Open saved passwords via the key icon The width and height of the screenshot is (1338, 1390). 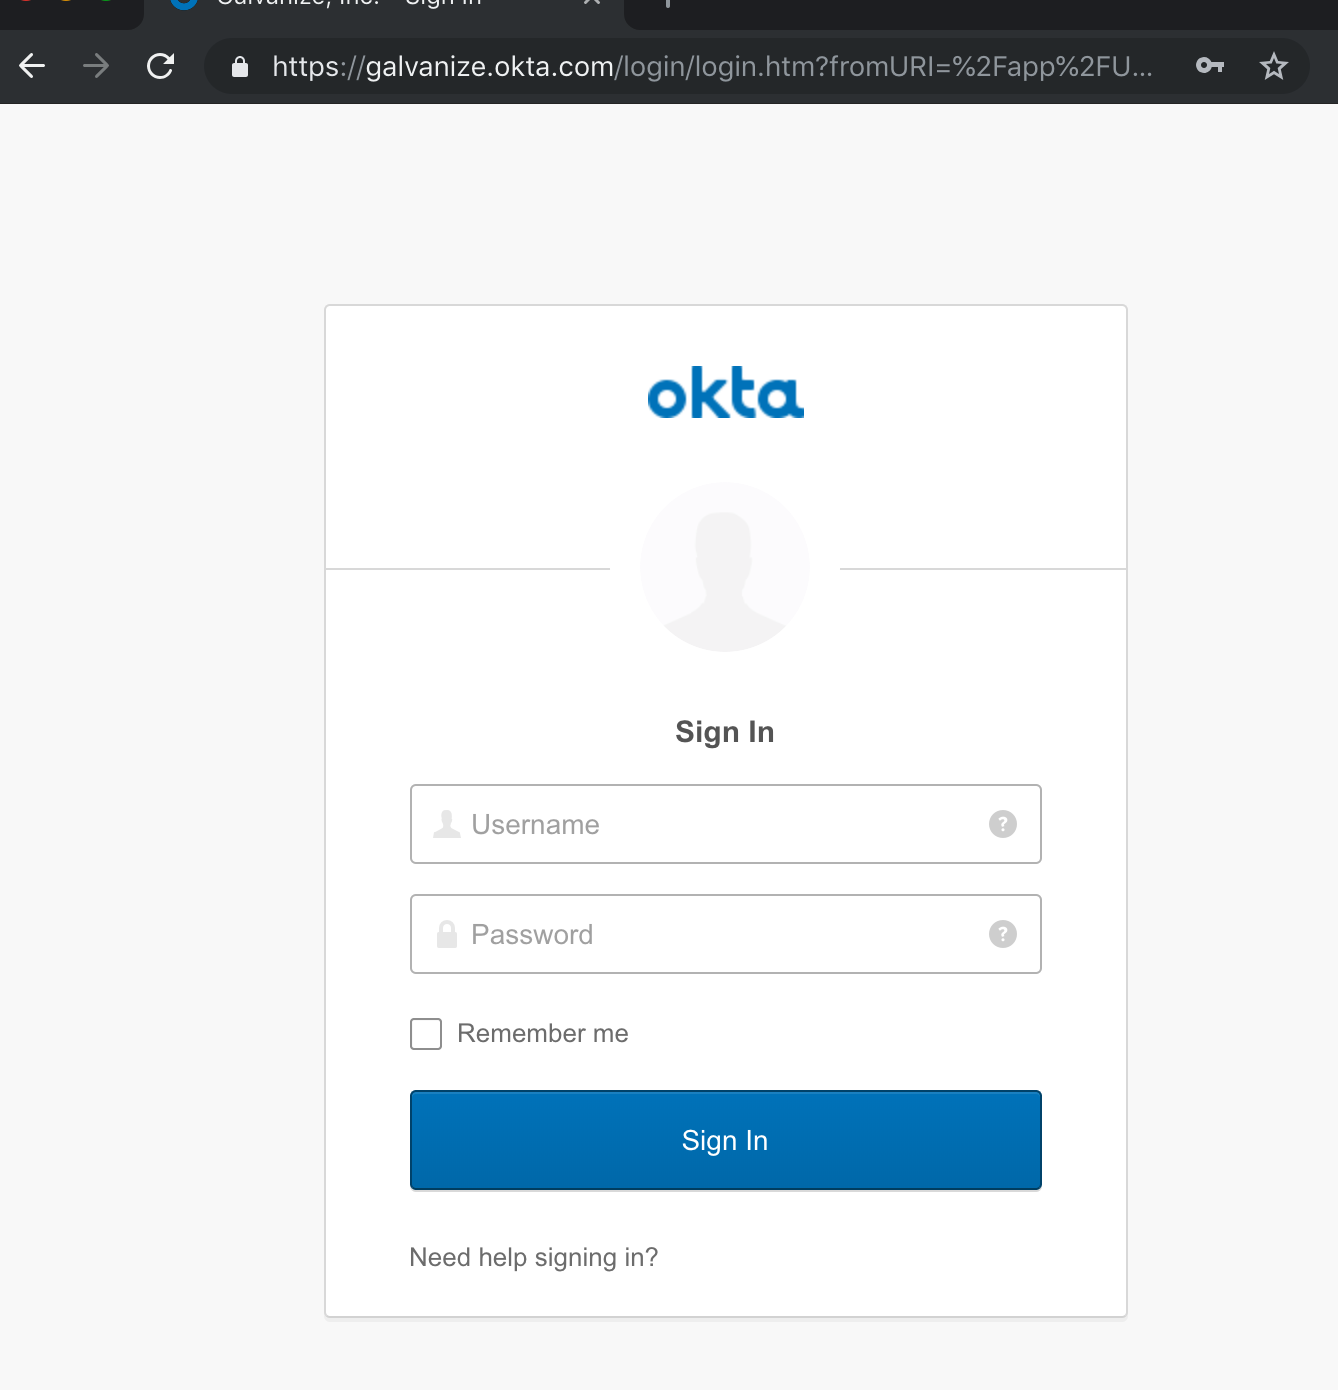point(1210,66)
